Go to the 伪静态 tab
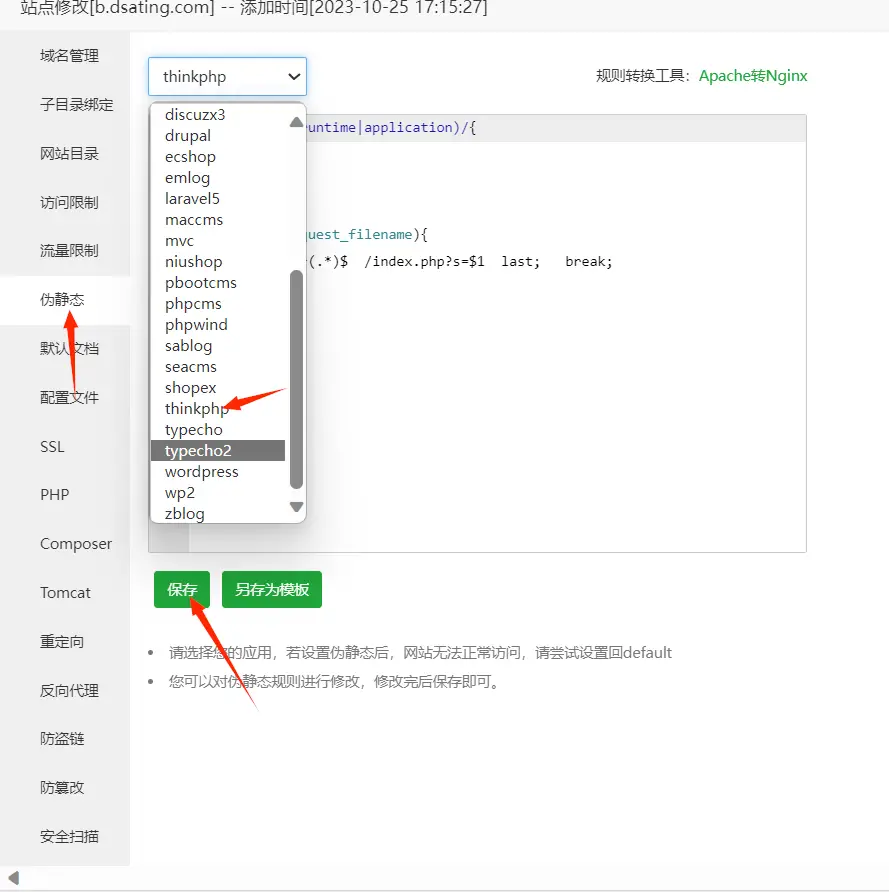 (x=62, y=300)
